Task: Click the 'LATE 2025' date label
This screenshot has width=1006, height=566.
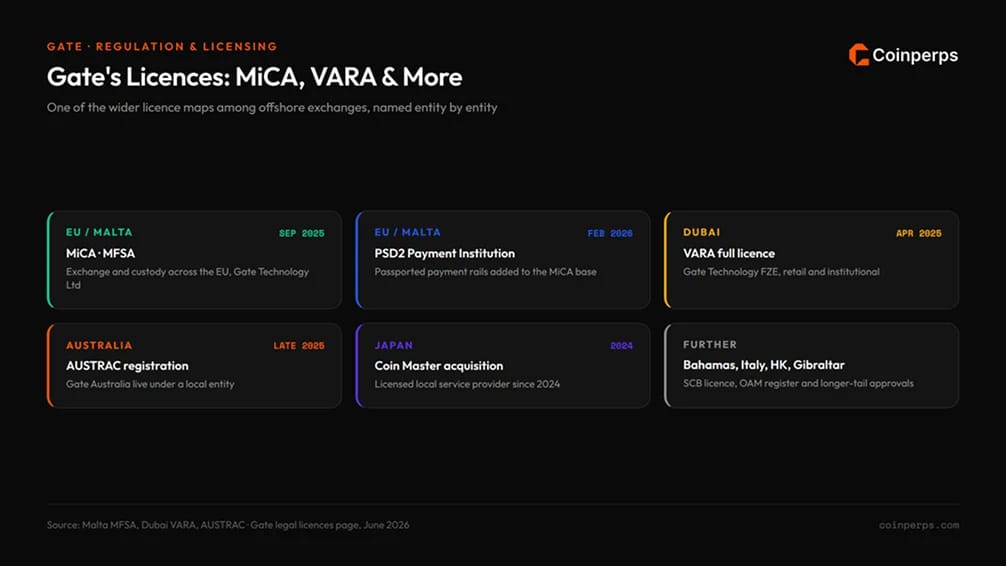Action: pyautogui.click(x=299, y=345)
